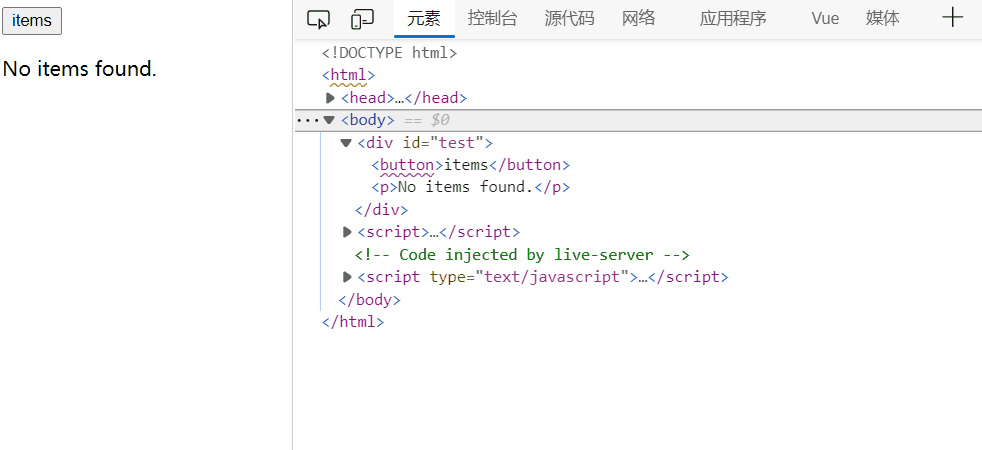The height and width of the screenshot is (450, 982).
Task: Select the closing div tag row
Action: point(381,210)
